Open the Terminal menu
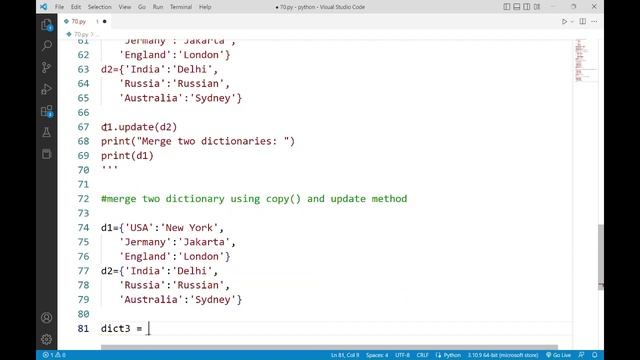Image resolution: width=640 pixels, height=360 pixels. (181, 7)
